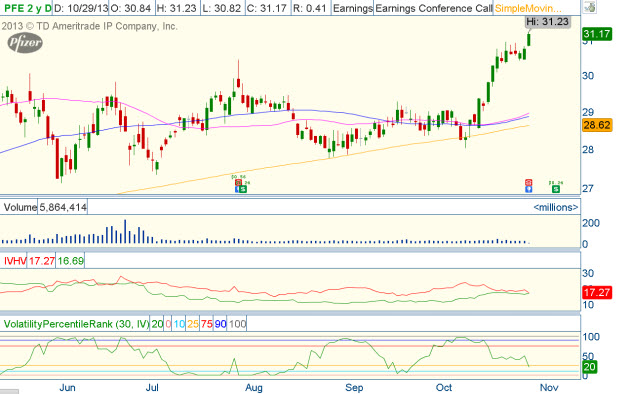625x394 pixels.
Task: Click the red 75 level value
Action: [206, 324]
